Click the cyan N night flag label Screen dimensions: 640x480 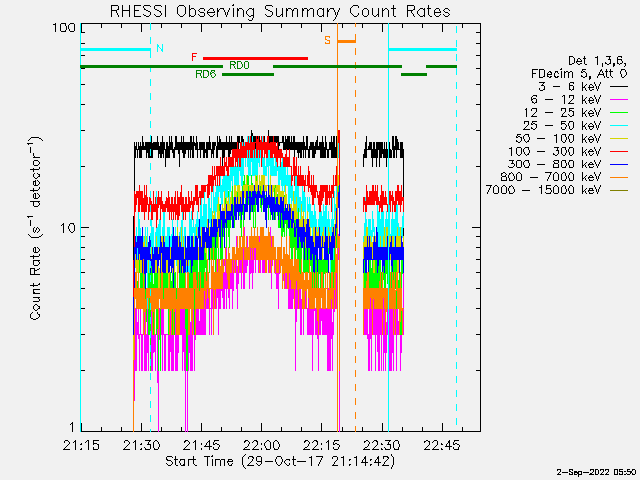(x=160, y=48)
